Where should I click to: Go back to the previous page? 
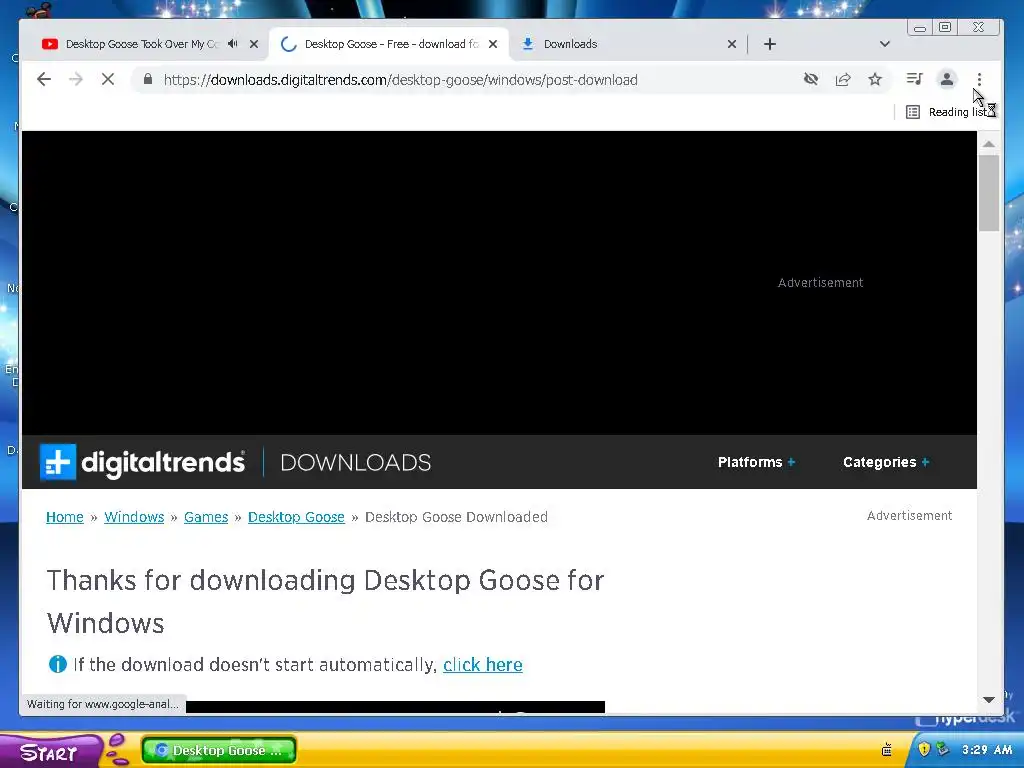(x=44, y=80)
